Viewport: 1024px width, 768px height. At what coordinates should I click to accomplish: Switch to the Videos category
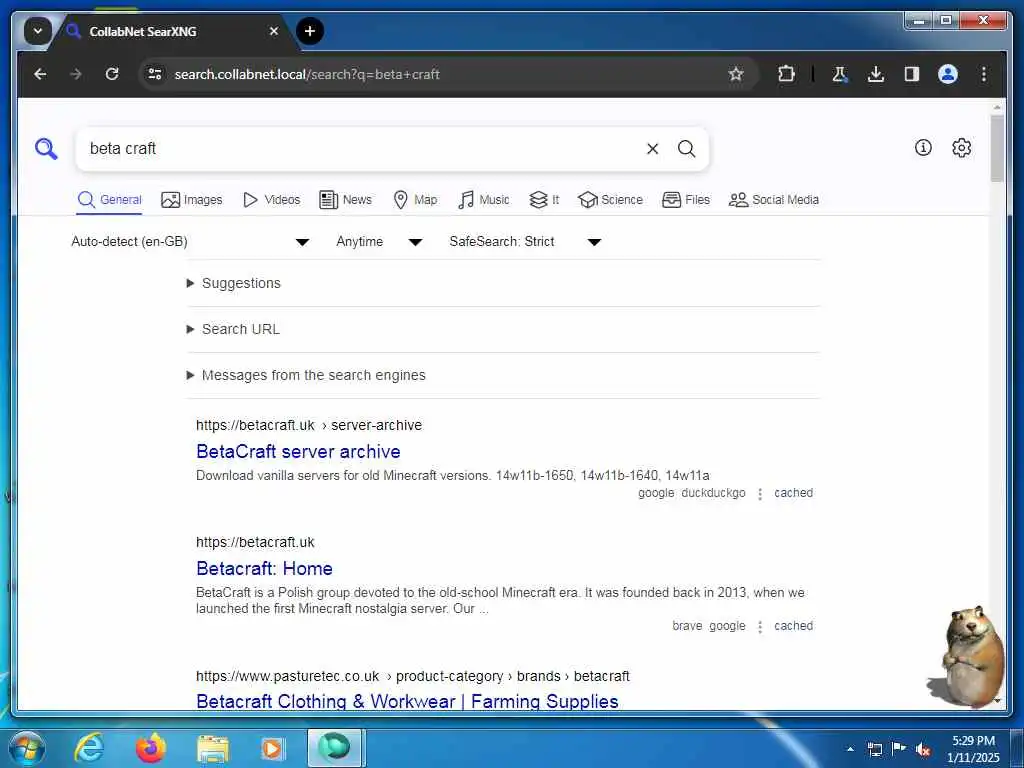point(271,200)
